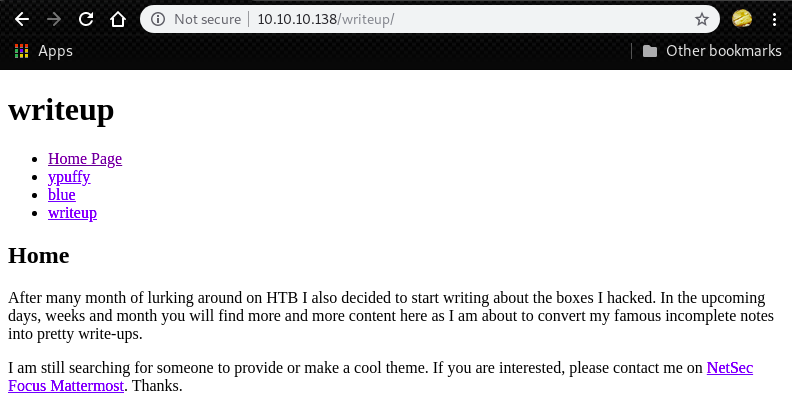Click the large writeup page heading
The width and height of the screenshot is (792, 405).
tap(61, 109)
